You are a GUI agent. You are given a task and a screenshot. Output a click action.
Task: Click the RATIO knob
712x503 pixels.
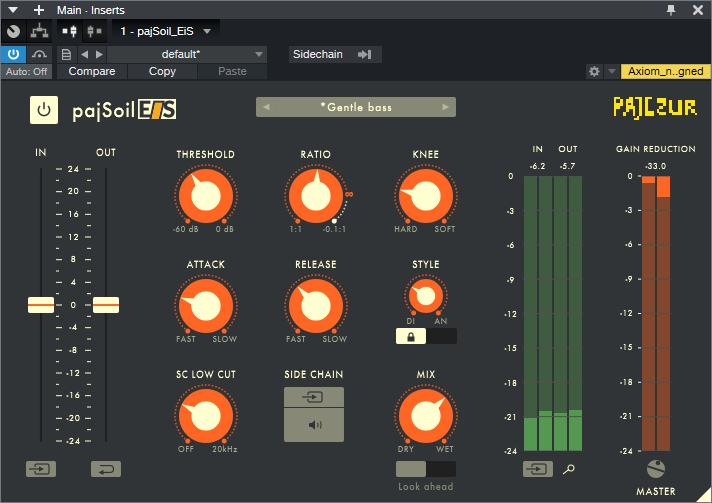tap(316, 196)
